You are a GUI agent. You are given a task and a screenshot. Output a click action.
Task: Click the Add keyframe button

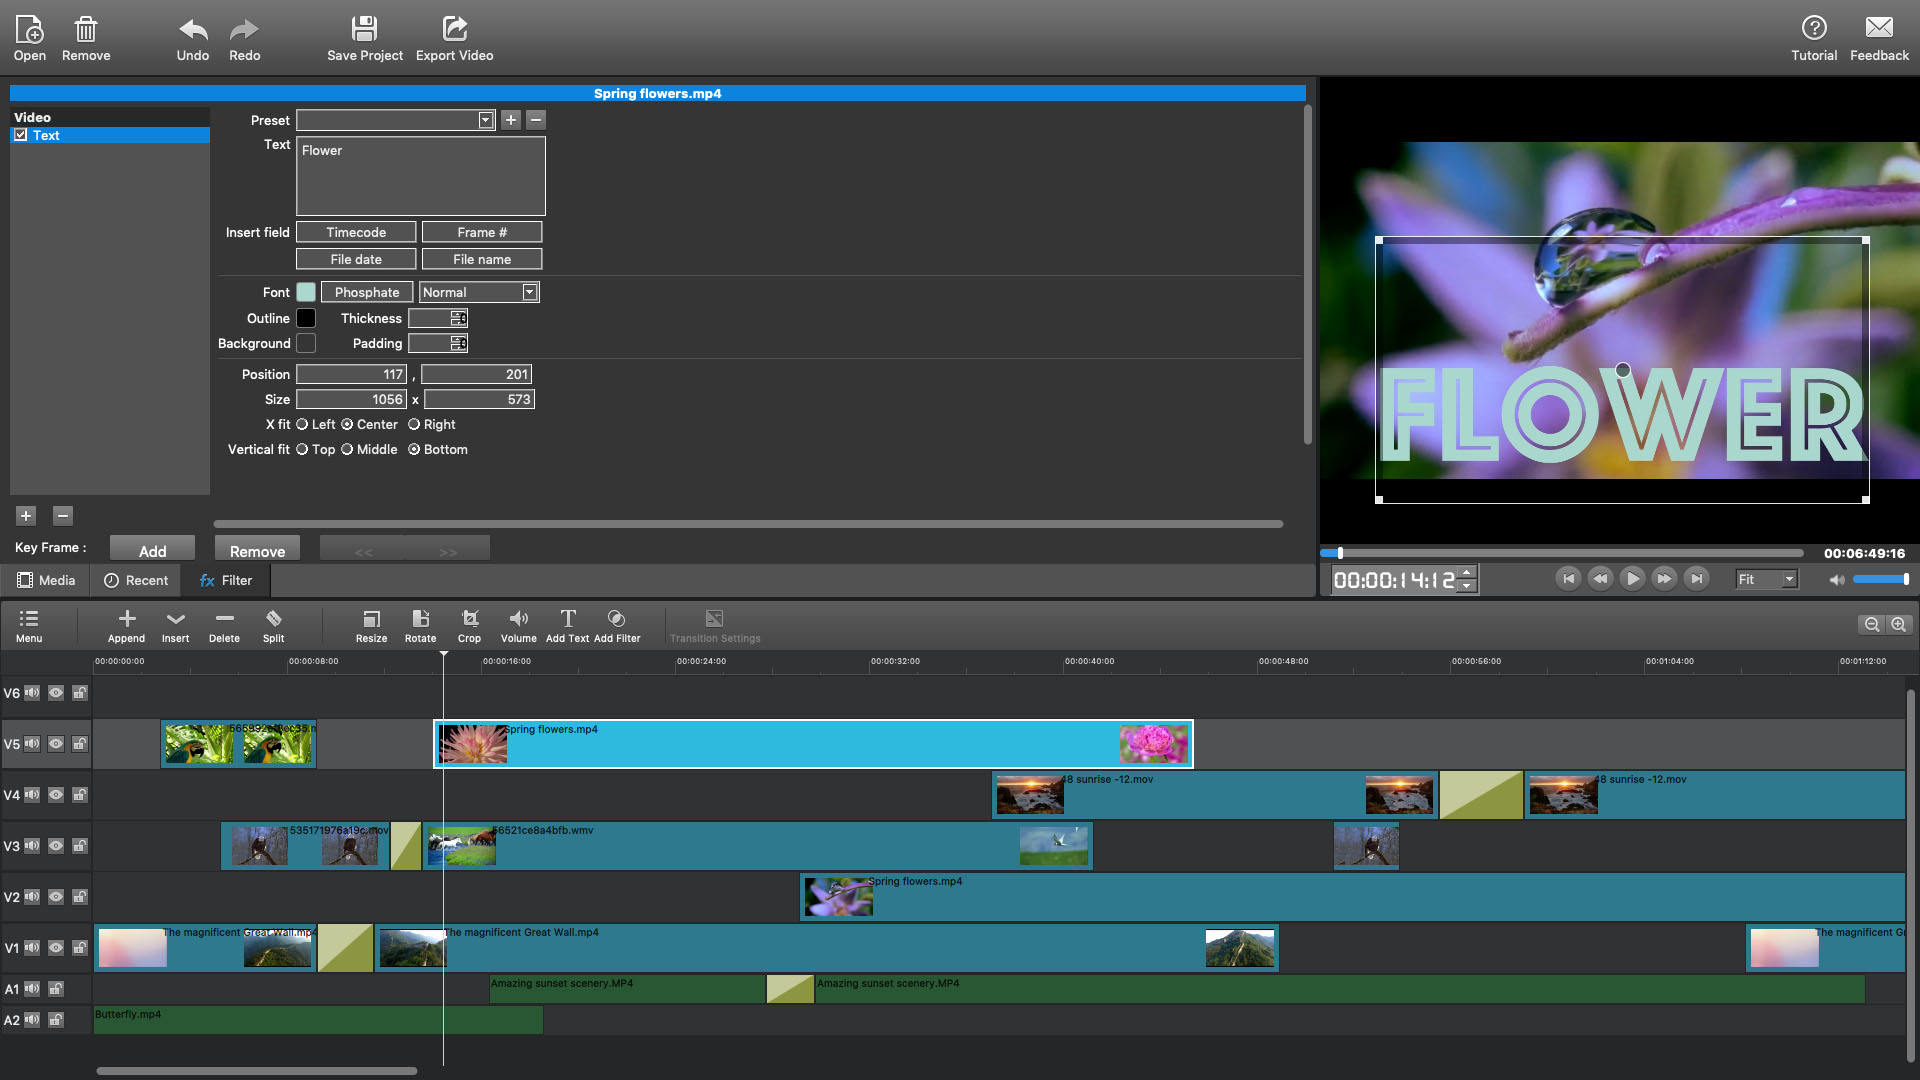pyautogui.click(x=152, y=551)
